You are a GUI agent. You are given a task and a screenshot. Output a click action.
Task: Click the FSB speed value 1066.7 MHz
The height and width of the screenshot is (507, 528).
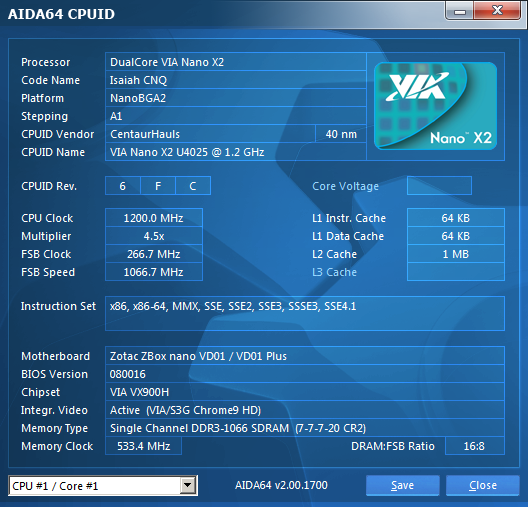click(x=154, y=272)
